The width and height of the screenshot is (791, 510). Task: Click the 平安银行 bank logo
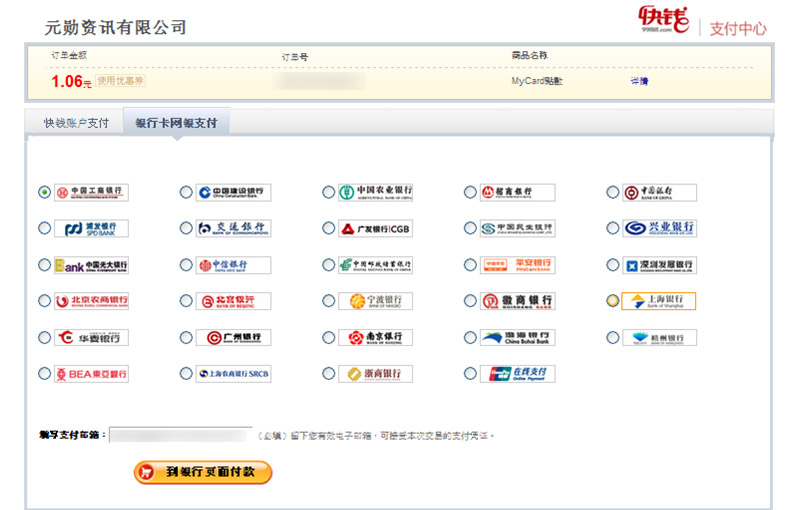518,265
